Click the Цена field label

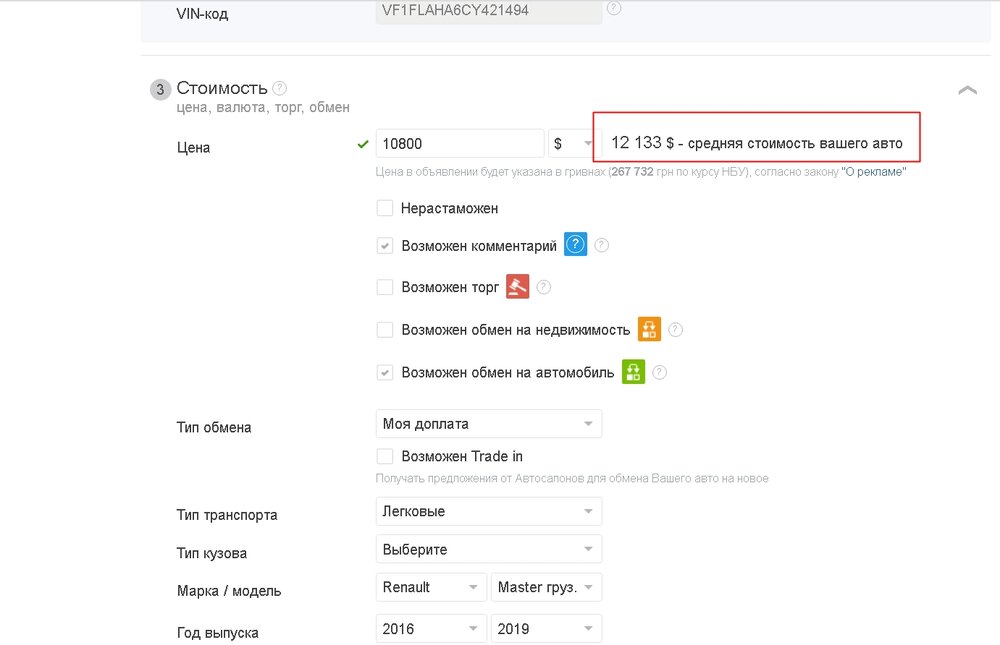193,147
